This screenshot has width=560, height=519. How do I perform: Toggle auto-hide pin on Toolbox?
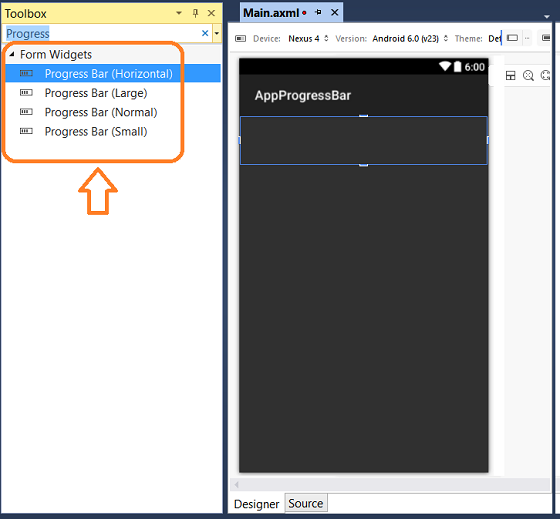pyautogui.click(x=195, y=13)
